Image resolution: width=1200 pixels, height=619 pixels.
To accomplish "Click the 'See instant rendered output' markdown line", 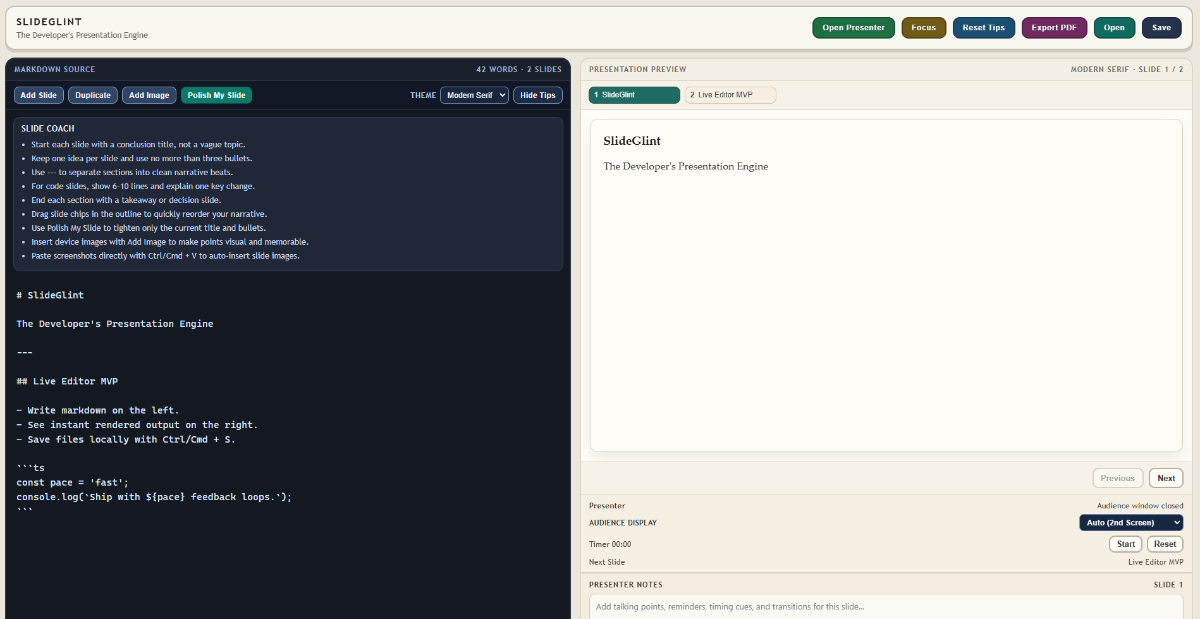I will (x=137, y=425).
